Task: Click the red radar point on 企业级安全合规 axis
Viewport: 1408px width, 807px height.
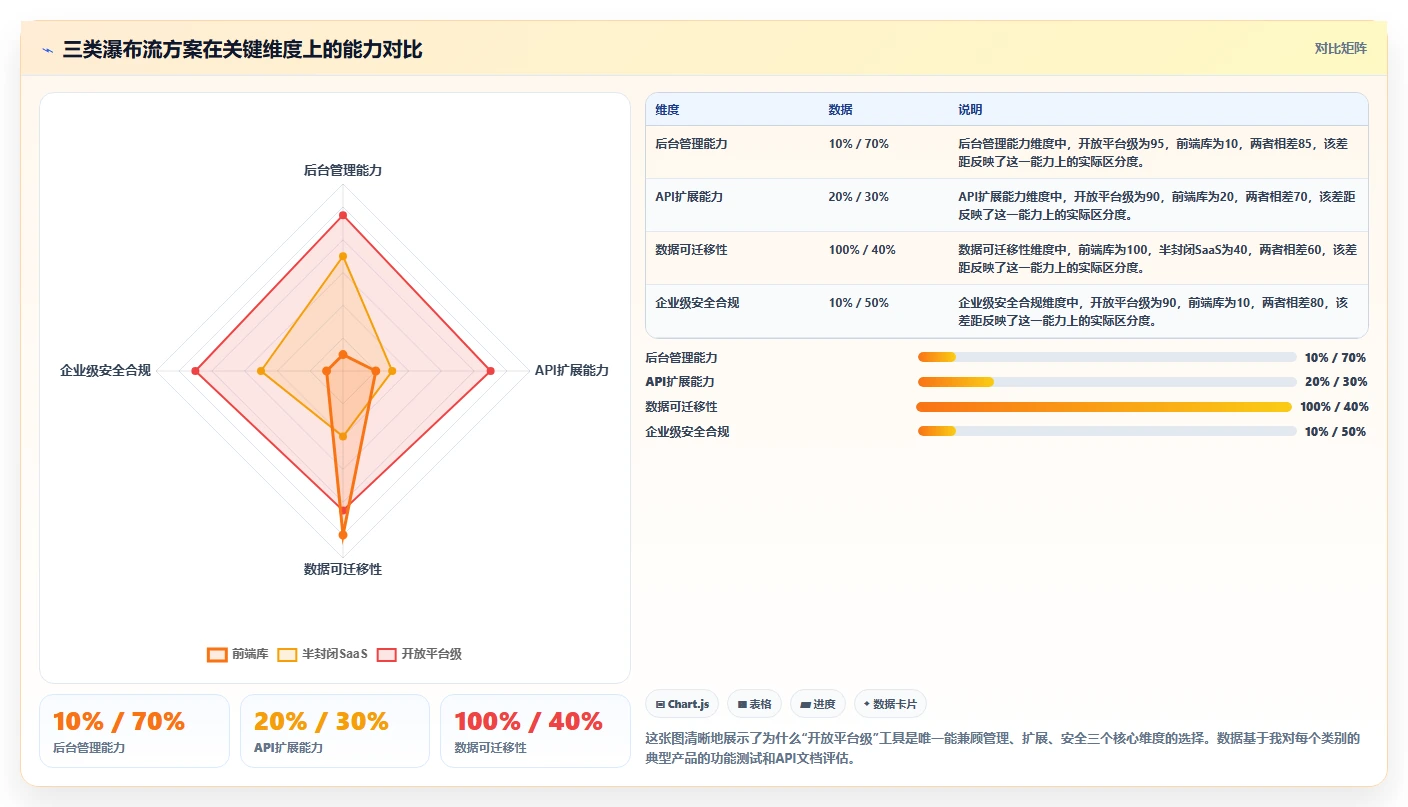Action: click(x=195, y=371)
